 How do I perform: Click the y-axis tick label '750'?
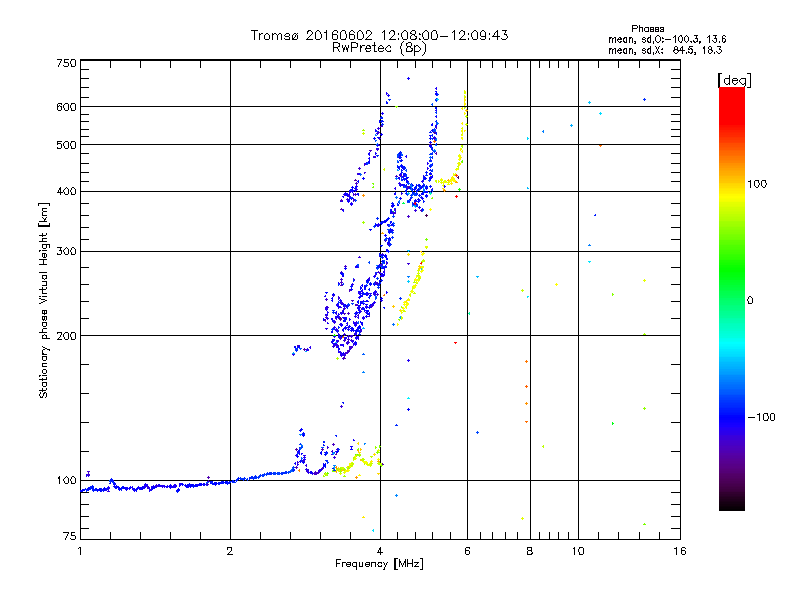click(x=67, y=63)
